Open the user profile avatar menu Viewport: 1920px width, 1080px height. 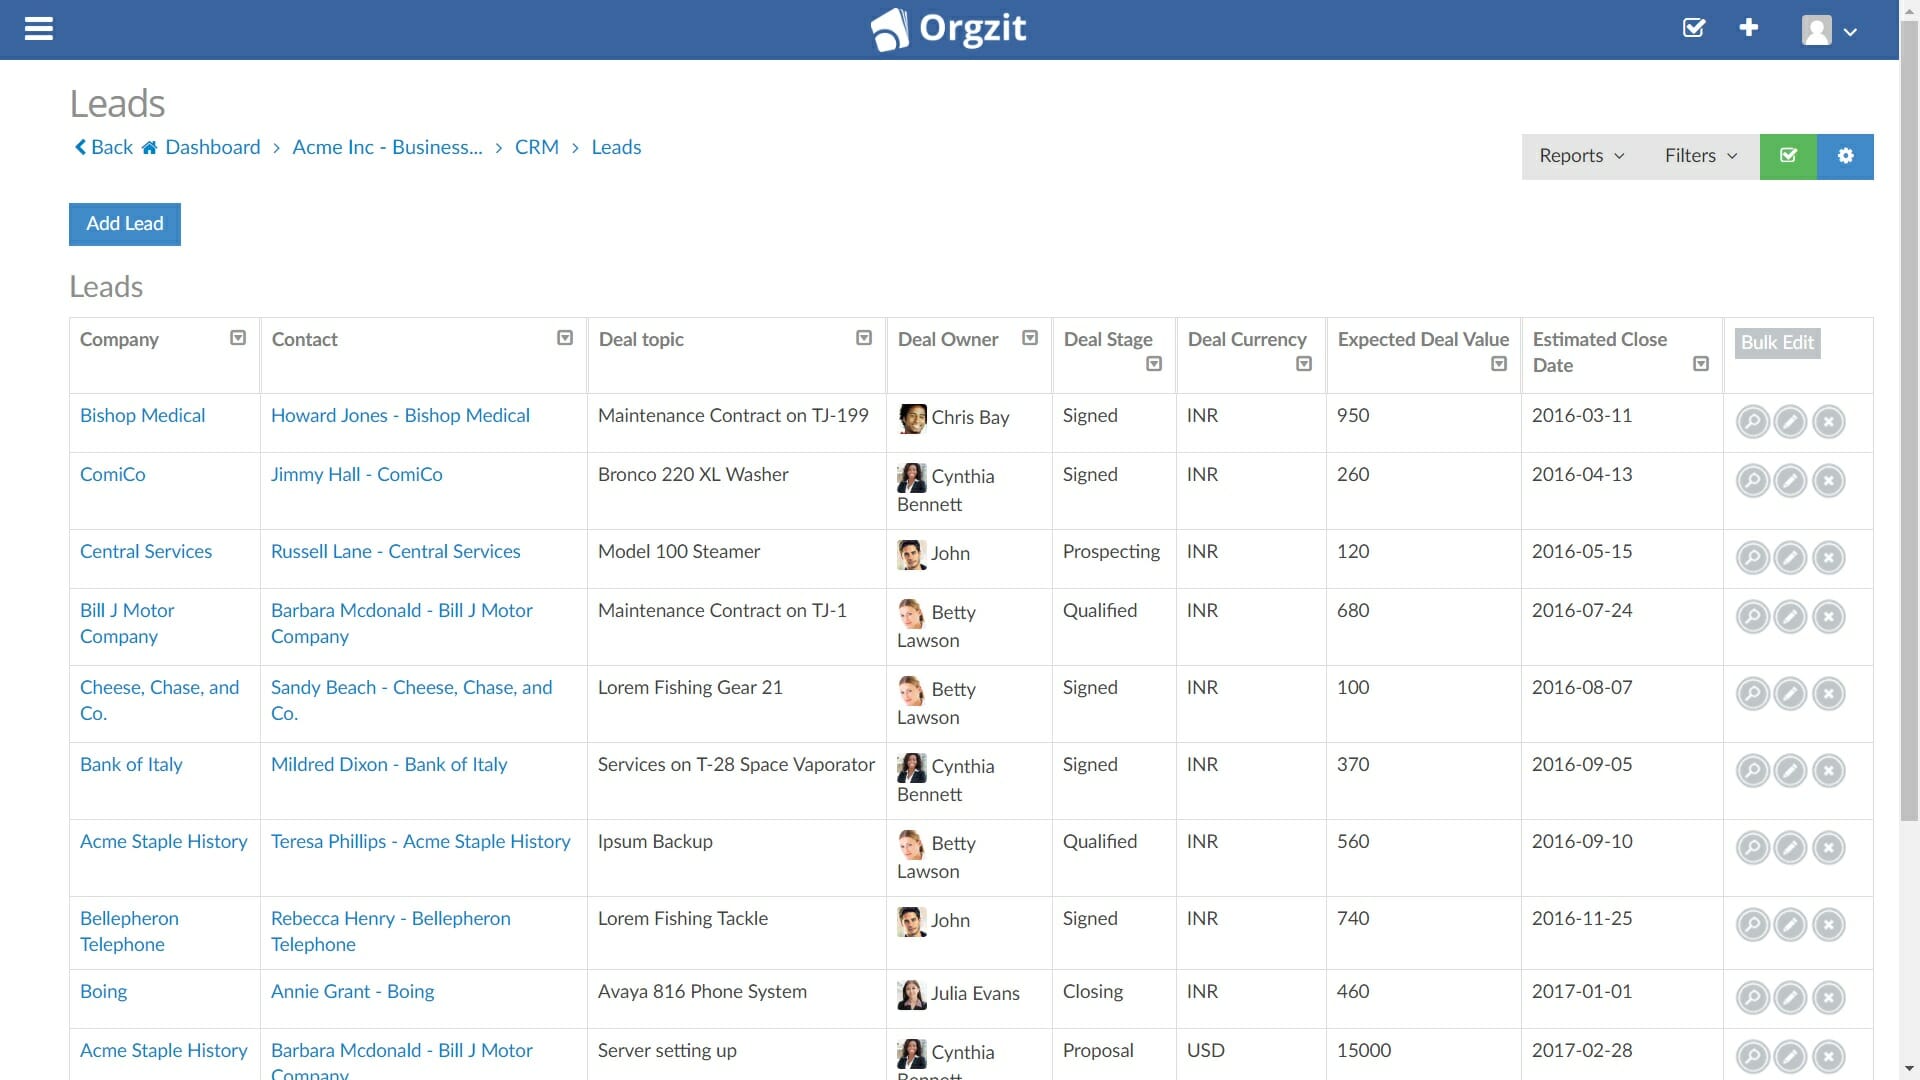pos(1829,30)
